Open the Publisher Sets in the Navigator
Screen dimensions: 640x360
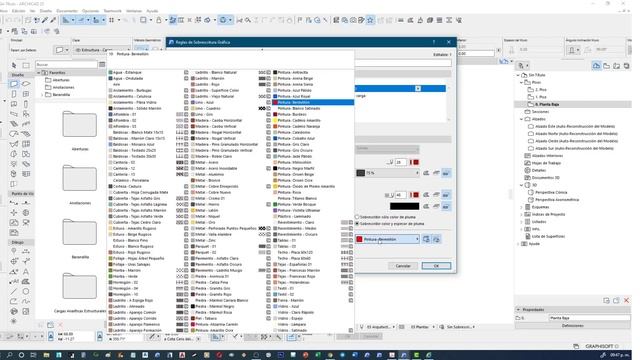pos(627,66)
